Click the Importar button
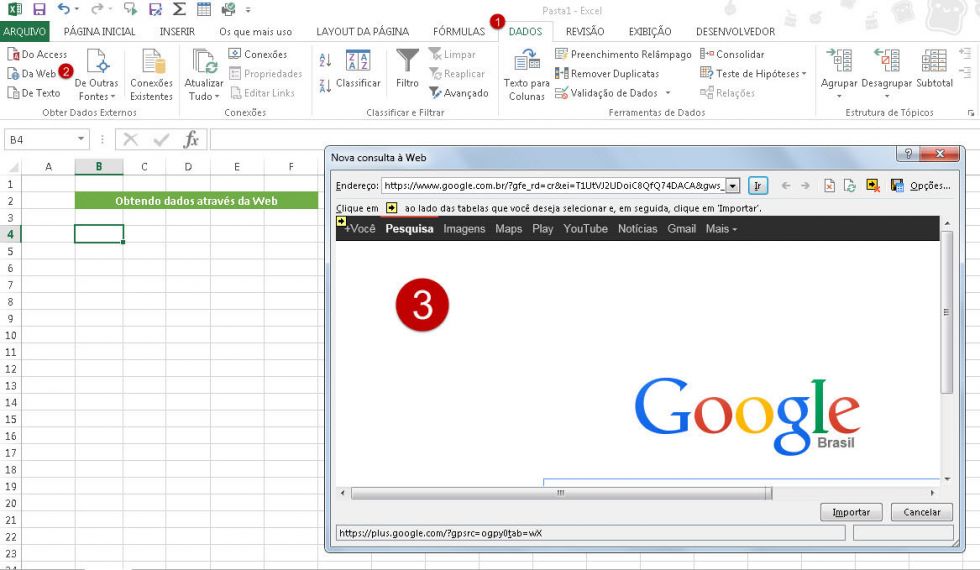Screen dimensions: 980x570 (851, 512)
